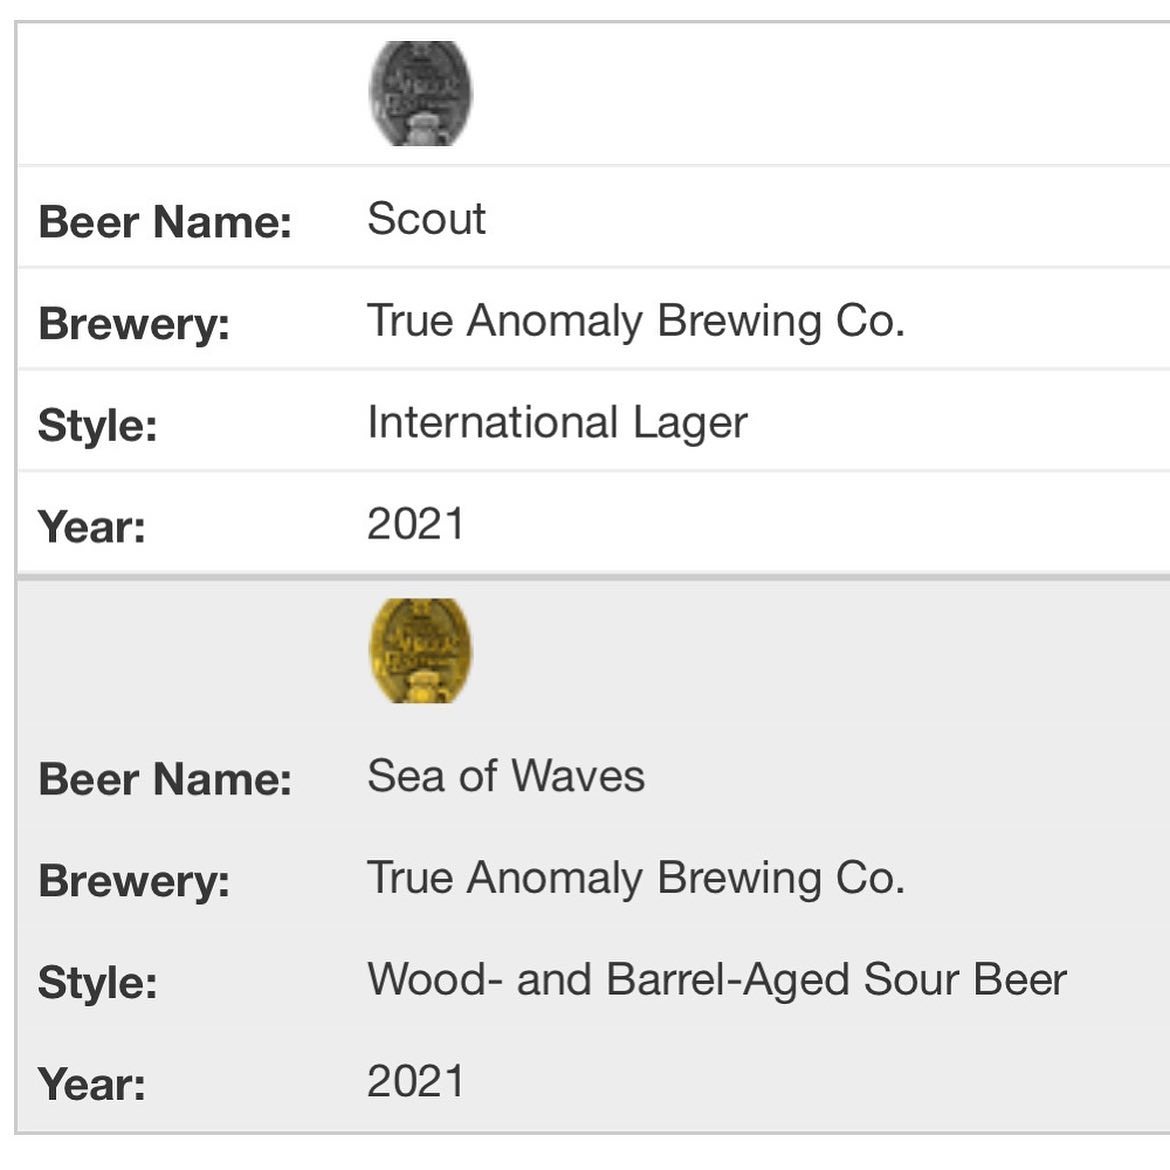Click the second Beer Name label
The image size is (1170, 1170).
165,779
